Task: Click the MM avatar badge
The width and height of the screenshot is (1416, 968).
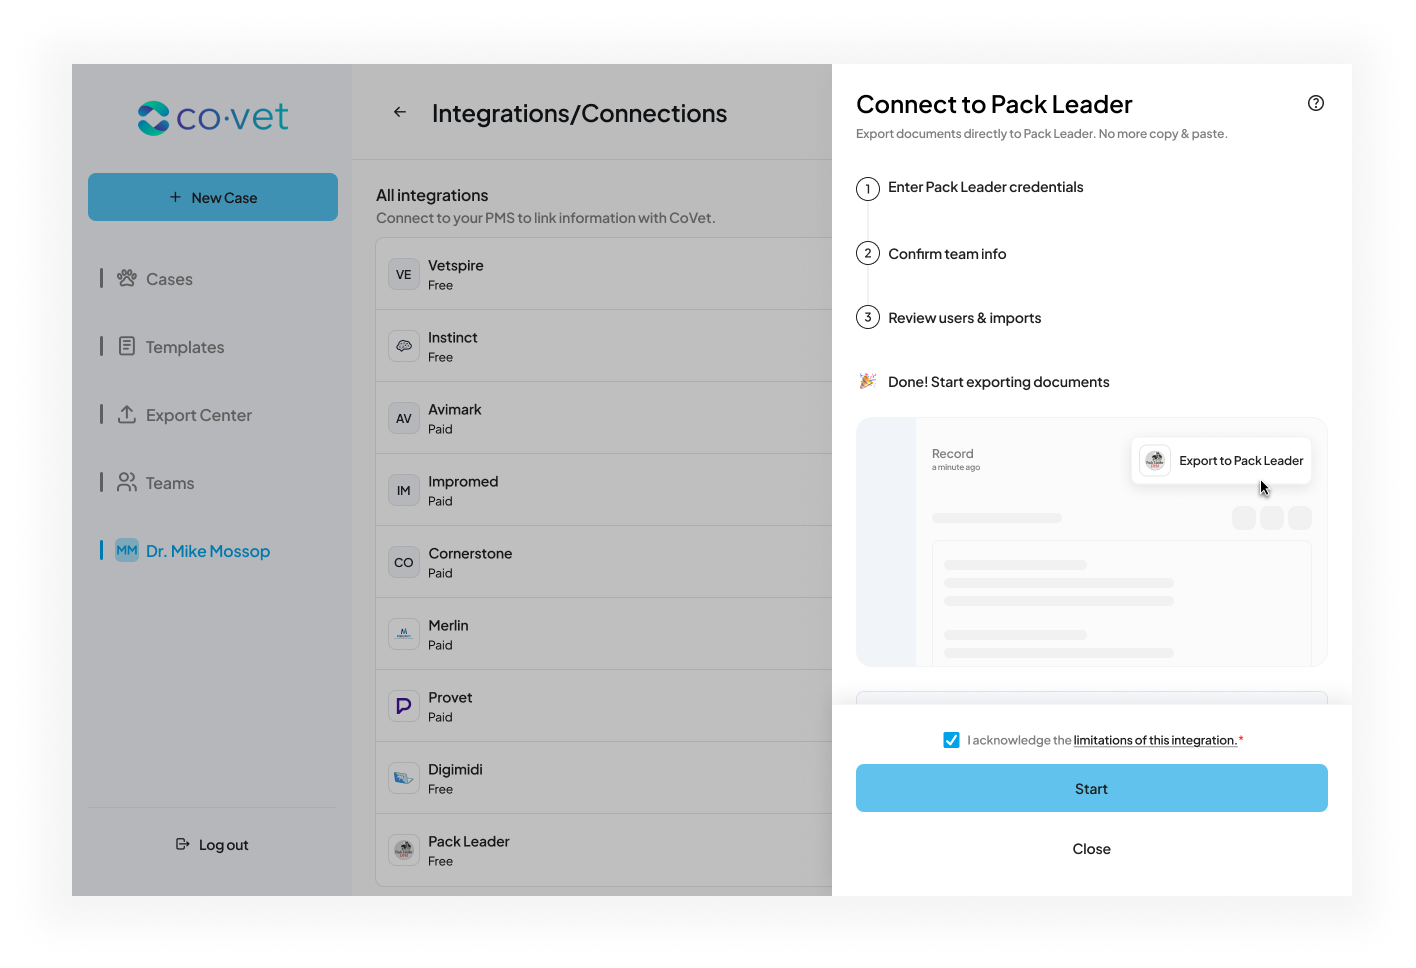Action: point(127,551)
